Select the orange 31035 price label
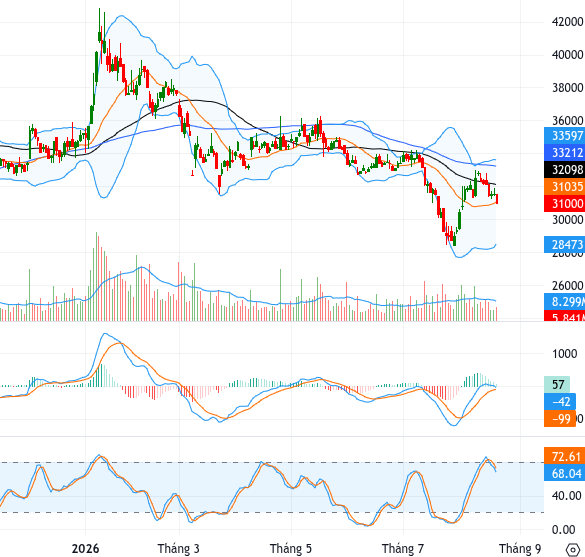 564,187
